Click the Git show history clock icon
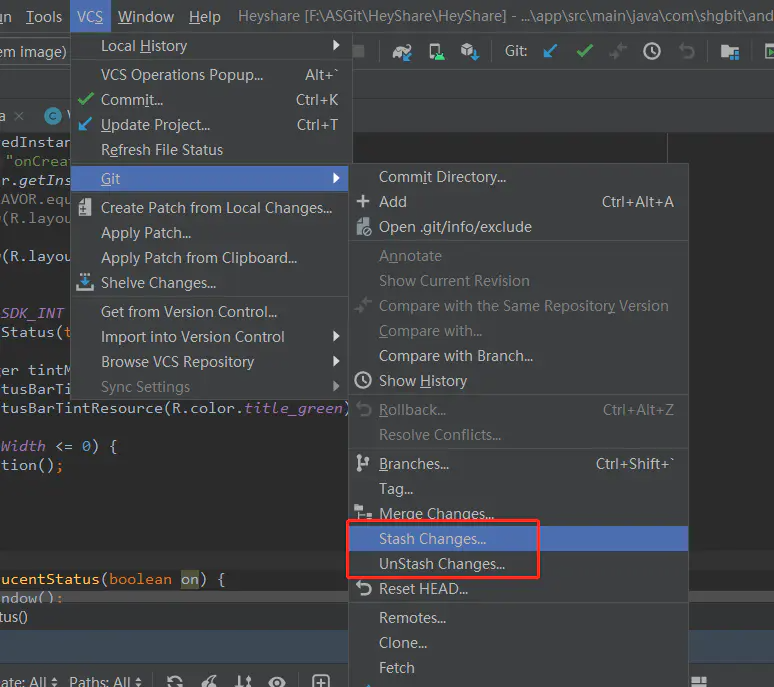The height and width of the screenshot is (687, 774). pyautogui.click(x=652, y=51)
